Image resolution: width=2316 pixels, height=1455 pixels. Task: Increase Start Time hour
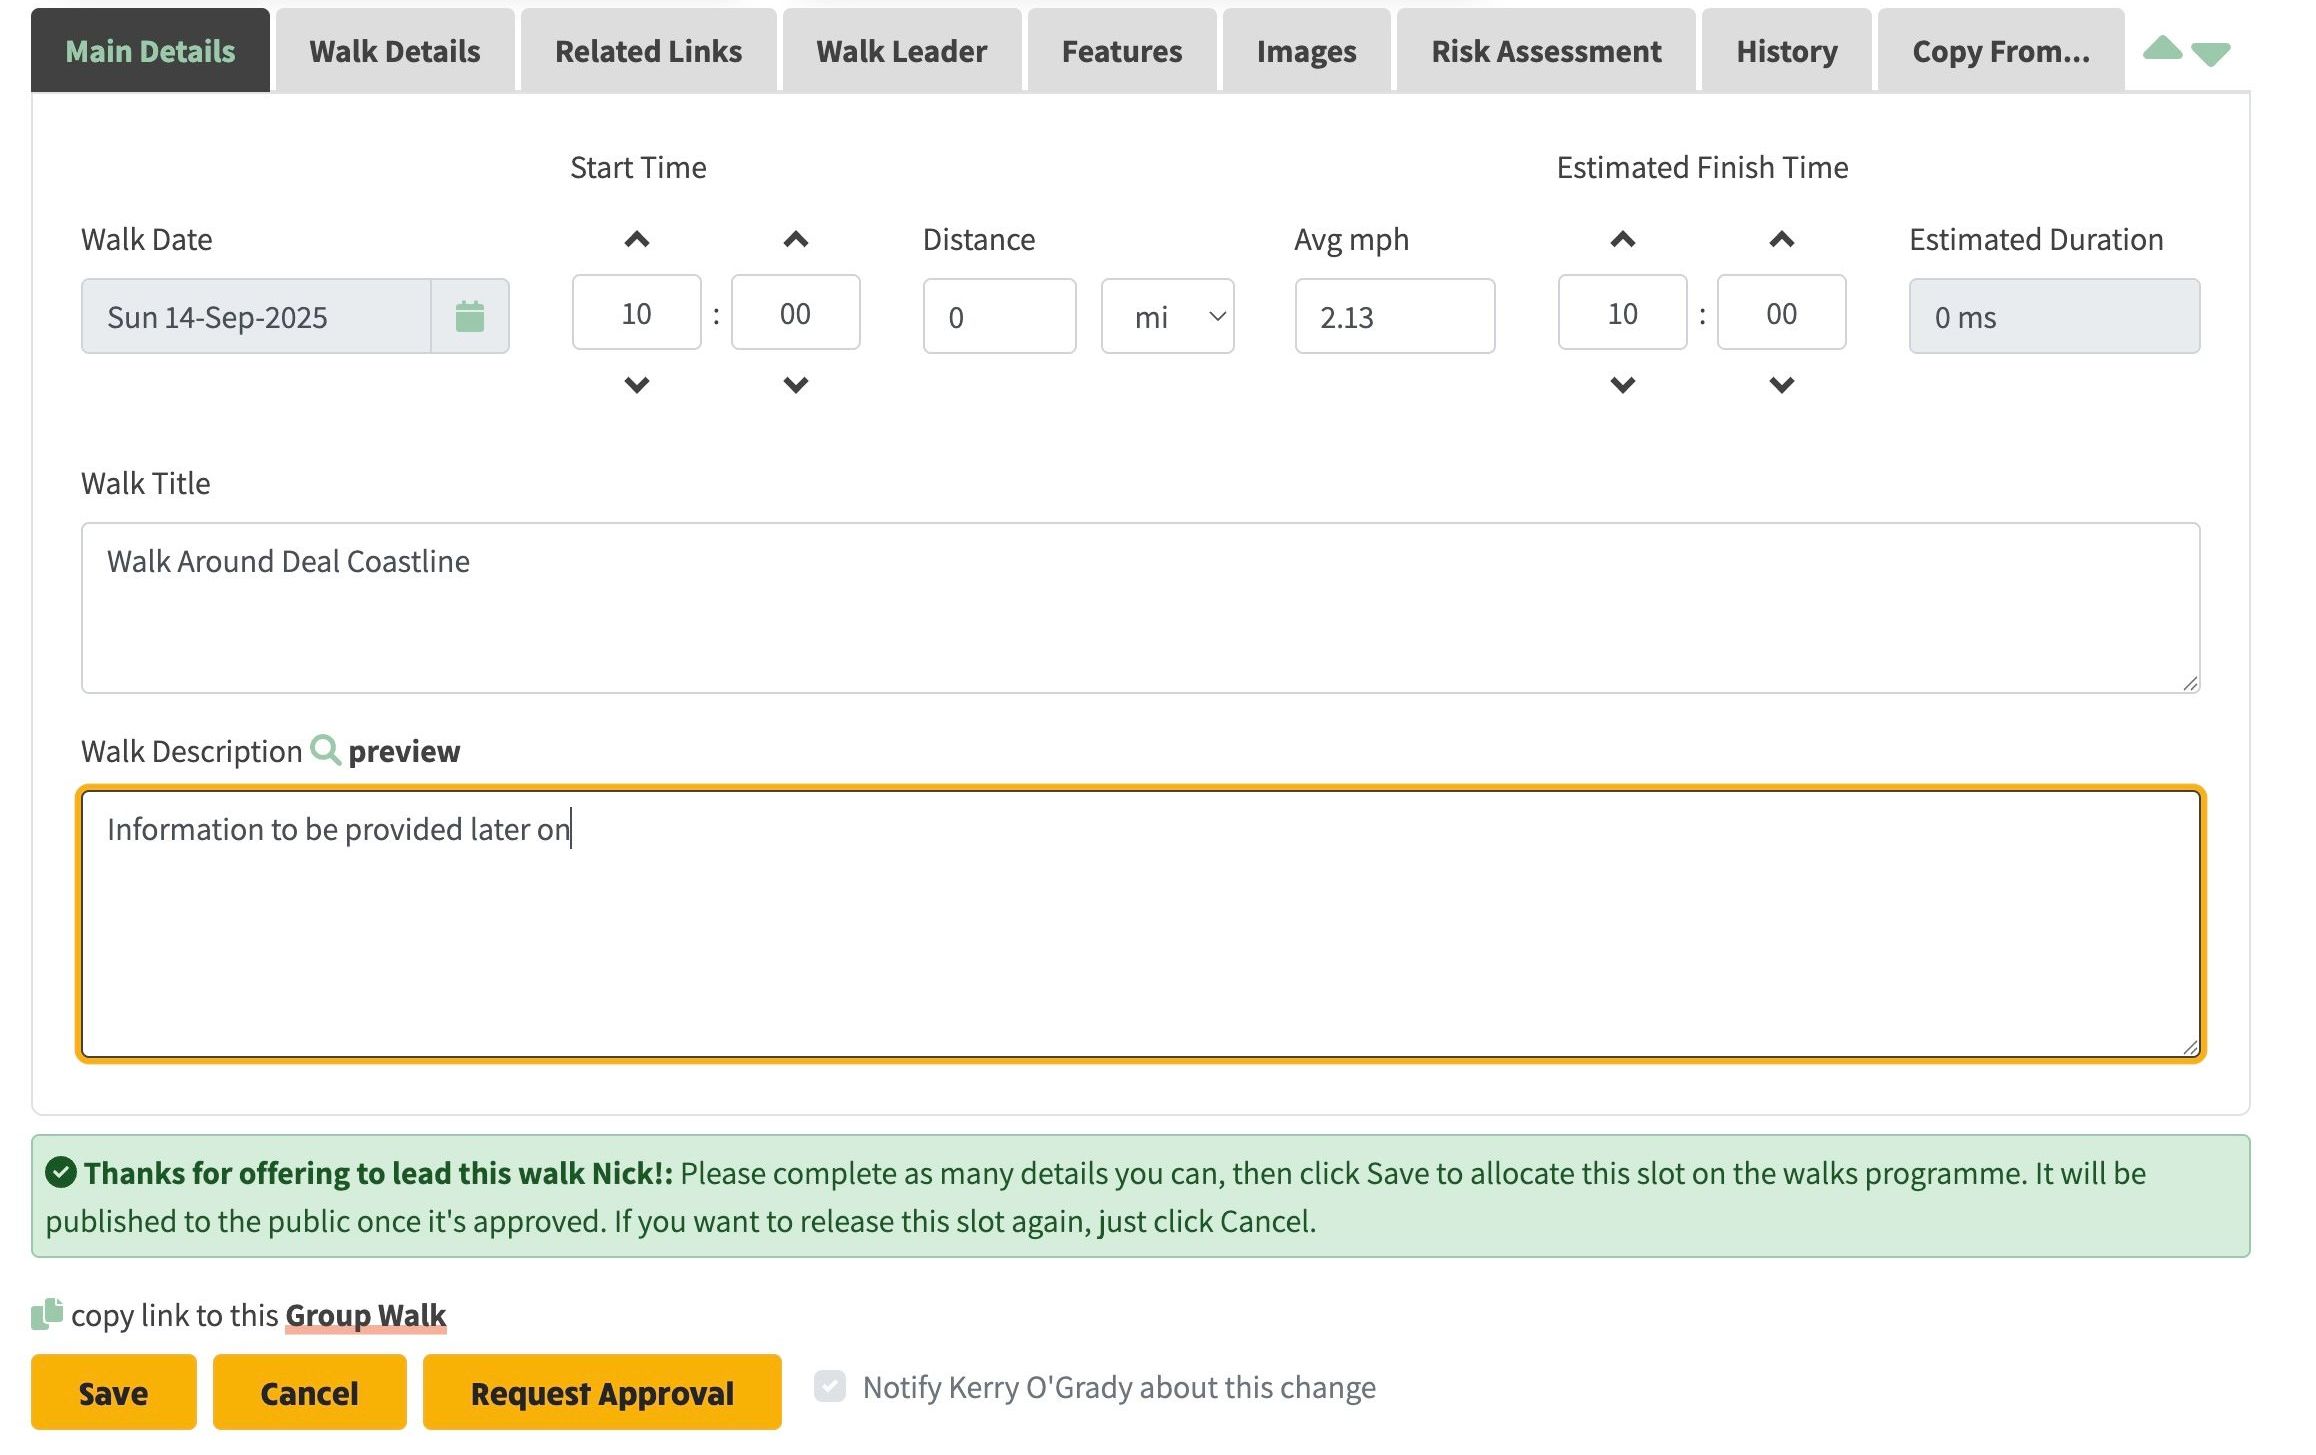coord(637,239)
